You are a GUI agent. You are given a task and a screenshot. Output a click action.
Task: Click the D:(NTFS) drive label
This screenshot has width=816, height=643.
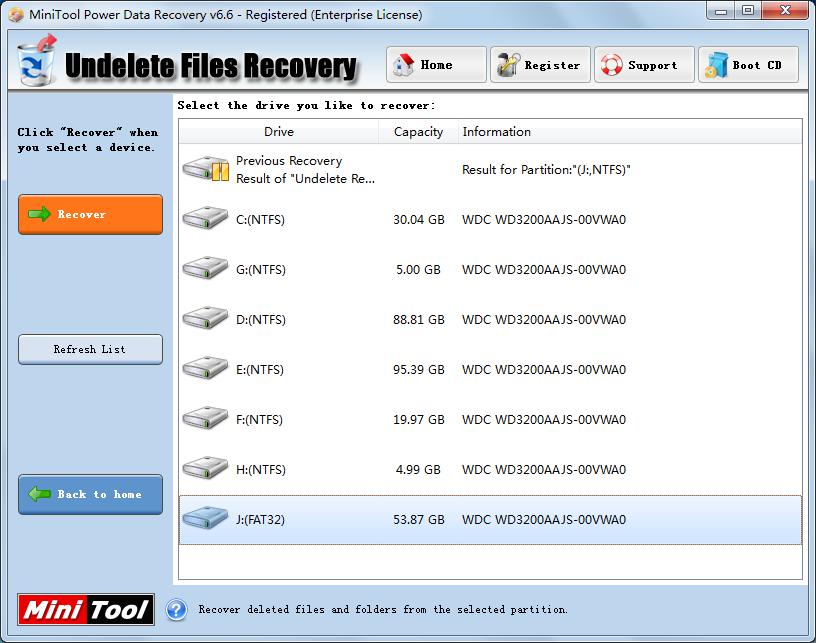pos(261,319)
